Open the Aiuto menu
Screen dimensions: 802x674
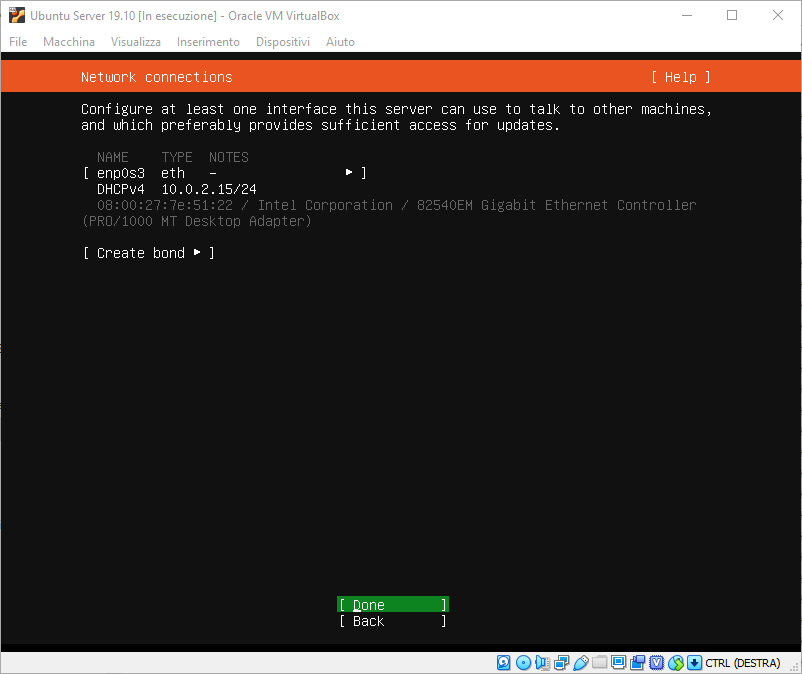(x=340, y=41)
